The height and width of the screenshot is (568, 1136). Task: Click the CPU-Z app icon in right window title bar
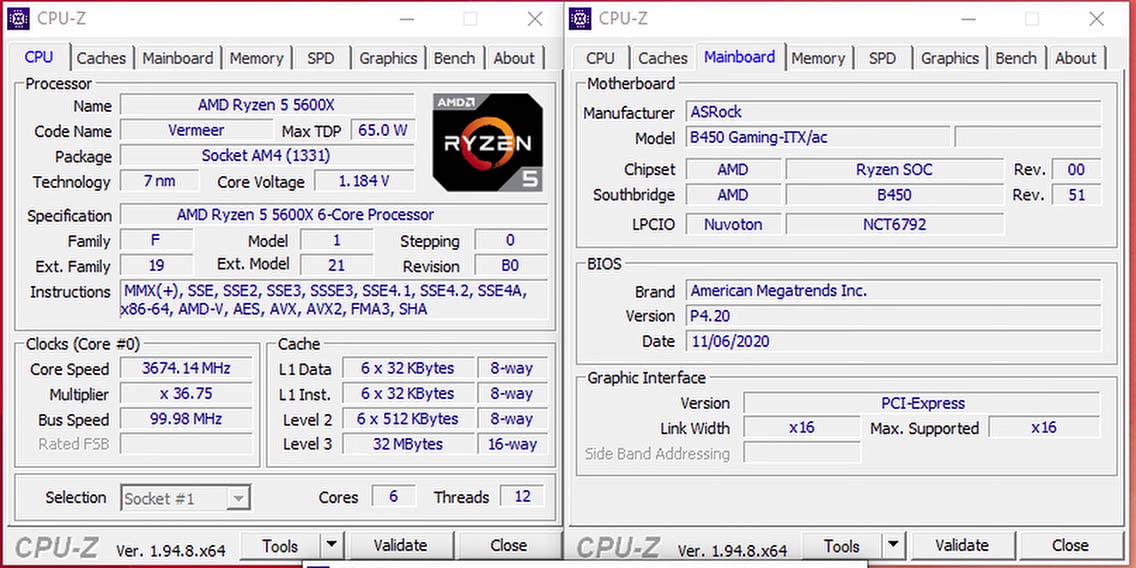(580, 18)
